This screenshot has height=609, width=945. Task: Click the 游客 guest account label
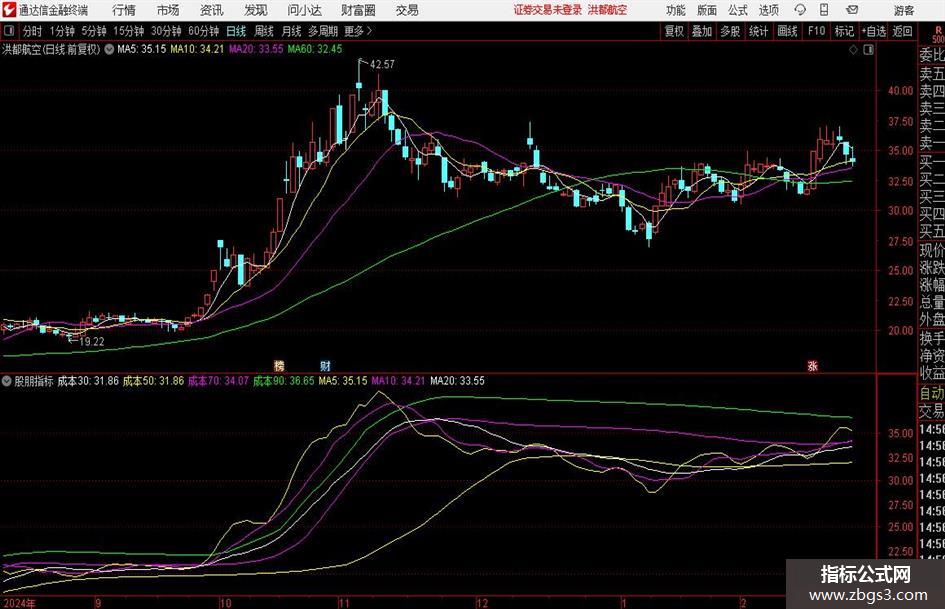pyautogui.click(x=904, y=10)
